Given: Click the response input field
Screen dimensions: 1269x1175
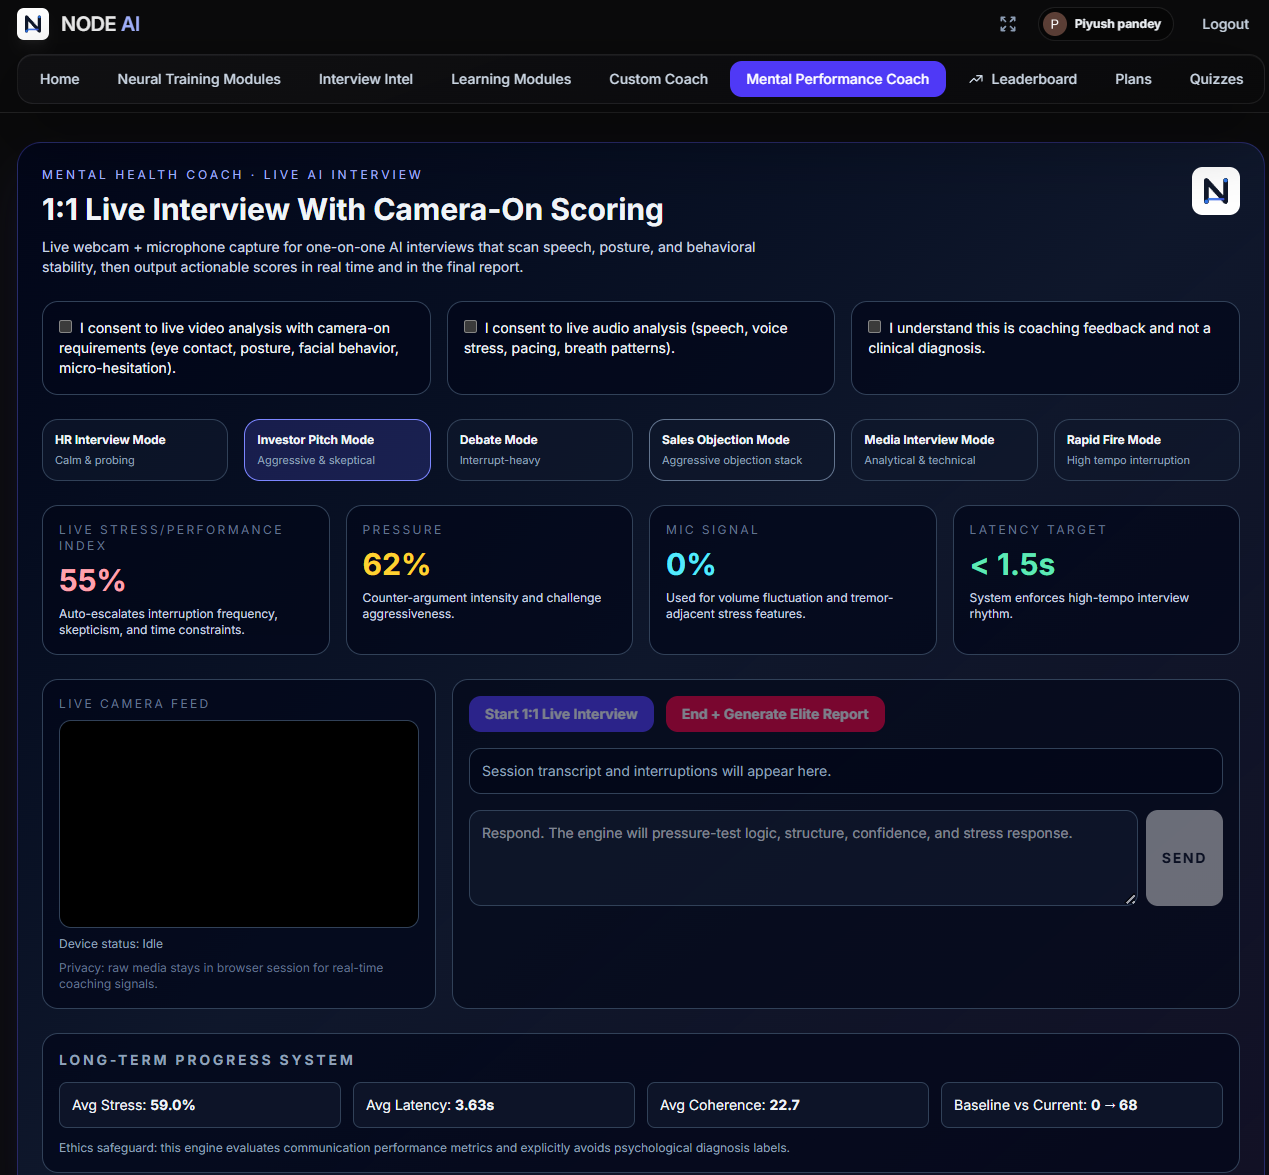Looking at the screenshot, I should [x=800, y=857].
